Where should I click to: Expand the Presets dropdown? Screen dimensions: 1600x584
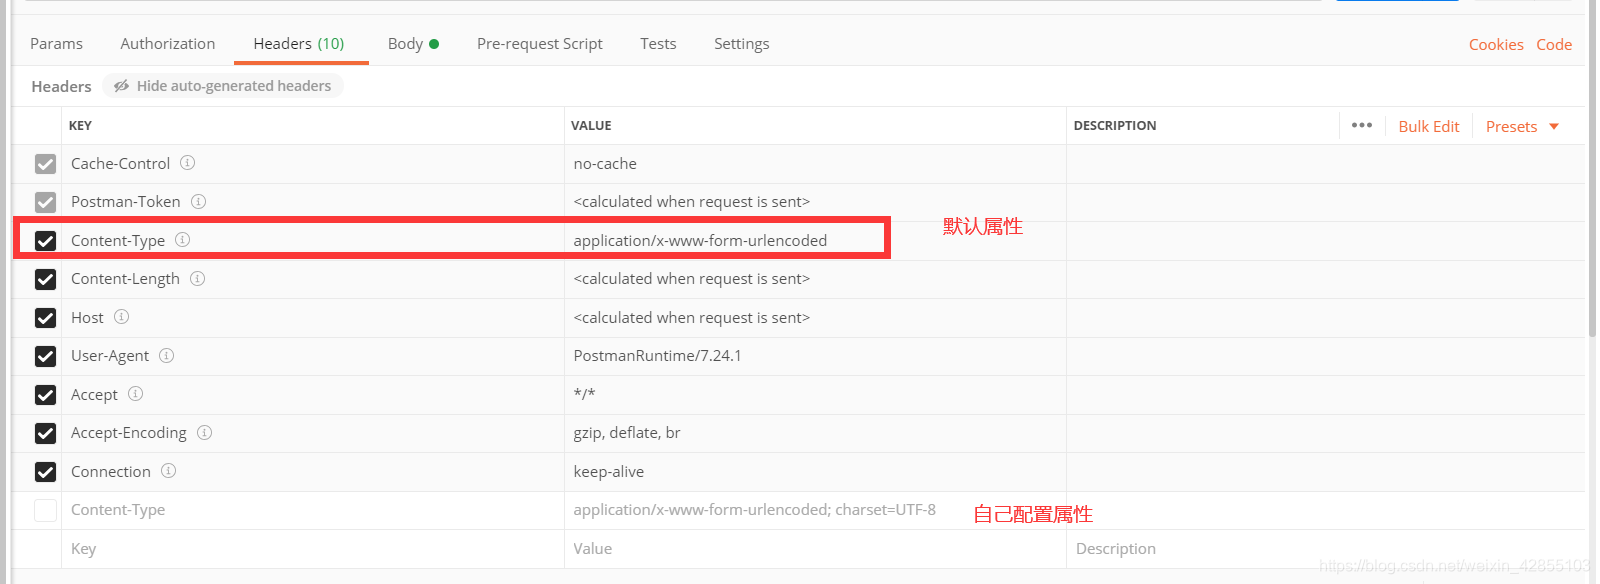click(x=1522, y=126)
